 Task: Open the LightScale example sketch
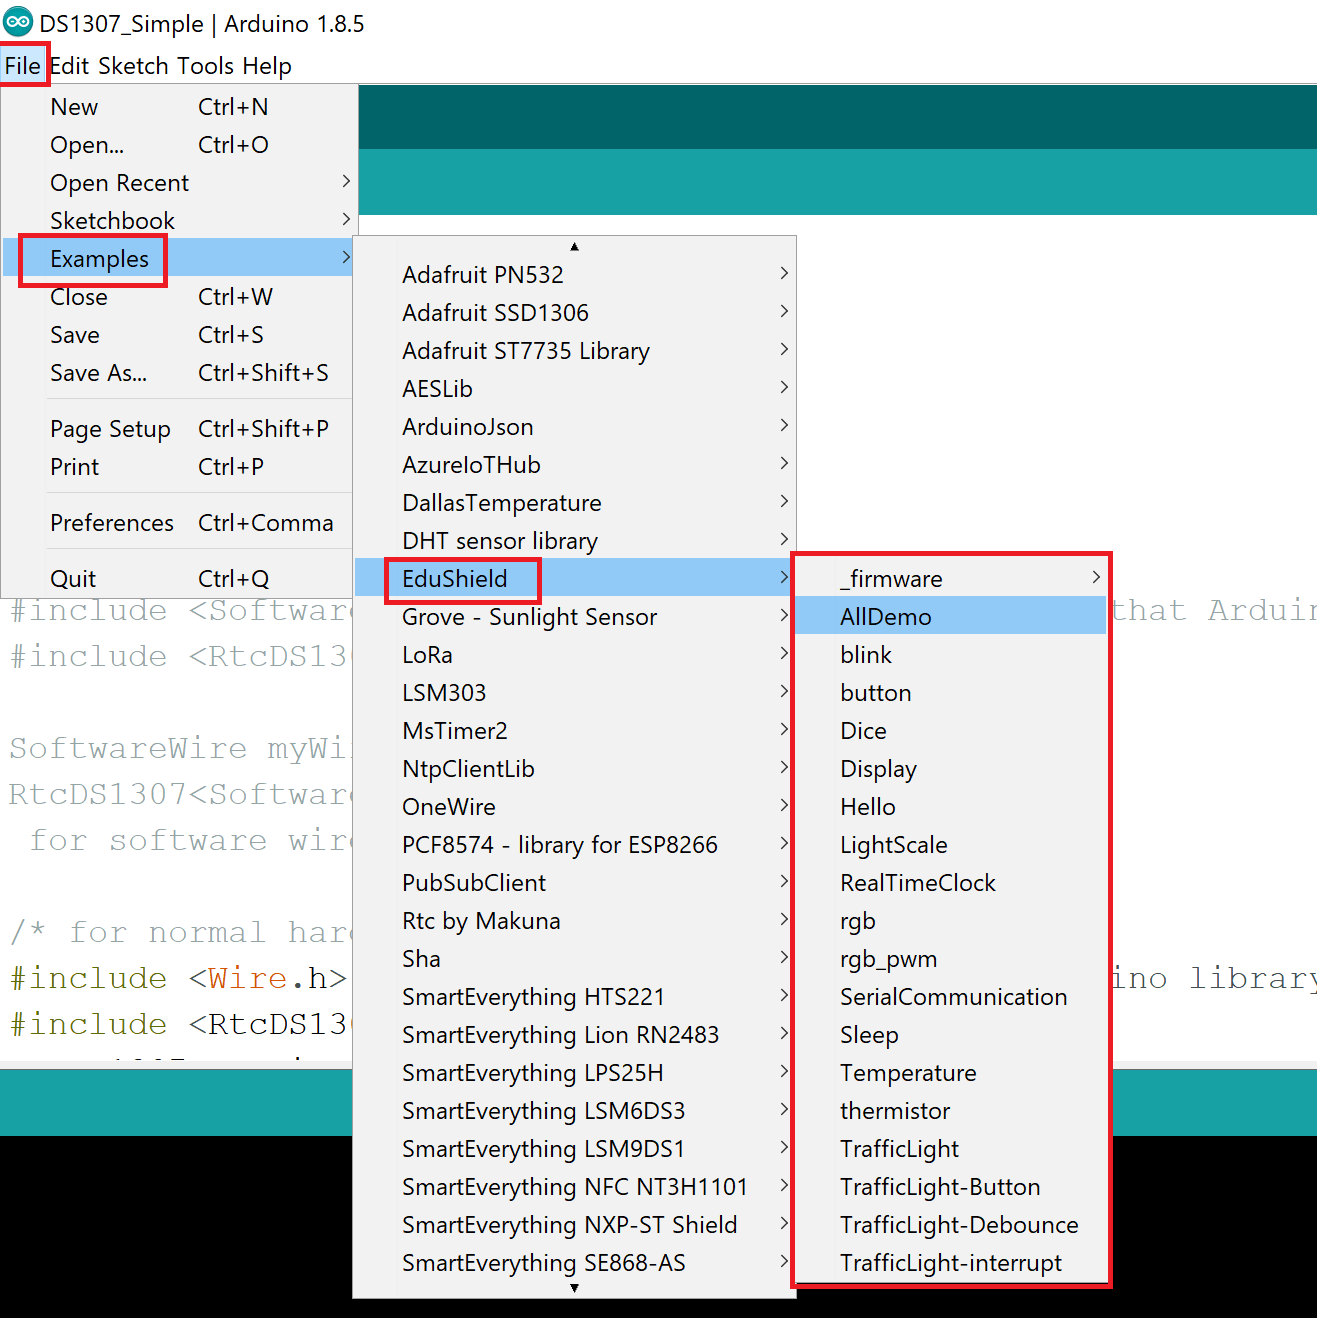pyautogui.click(x=951, y=845)
